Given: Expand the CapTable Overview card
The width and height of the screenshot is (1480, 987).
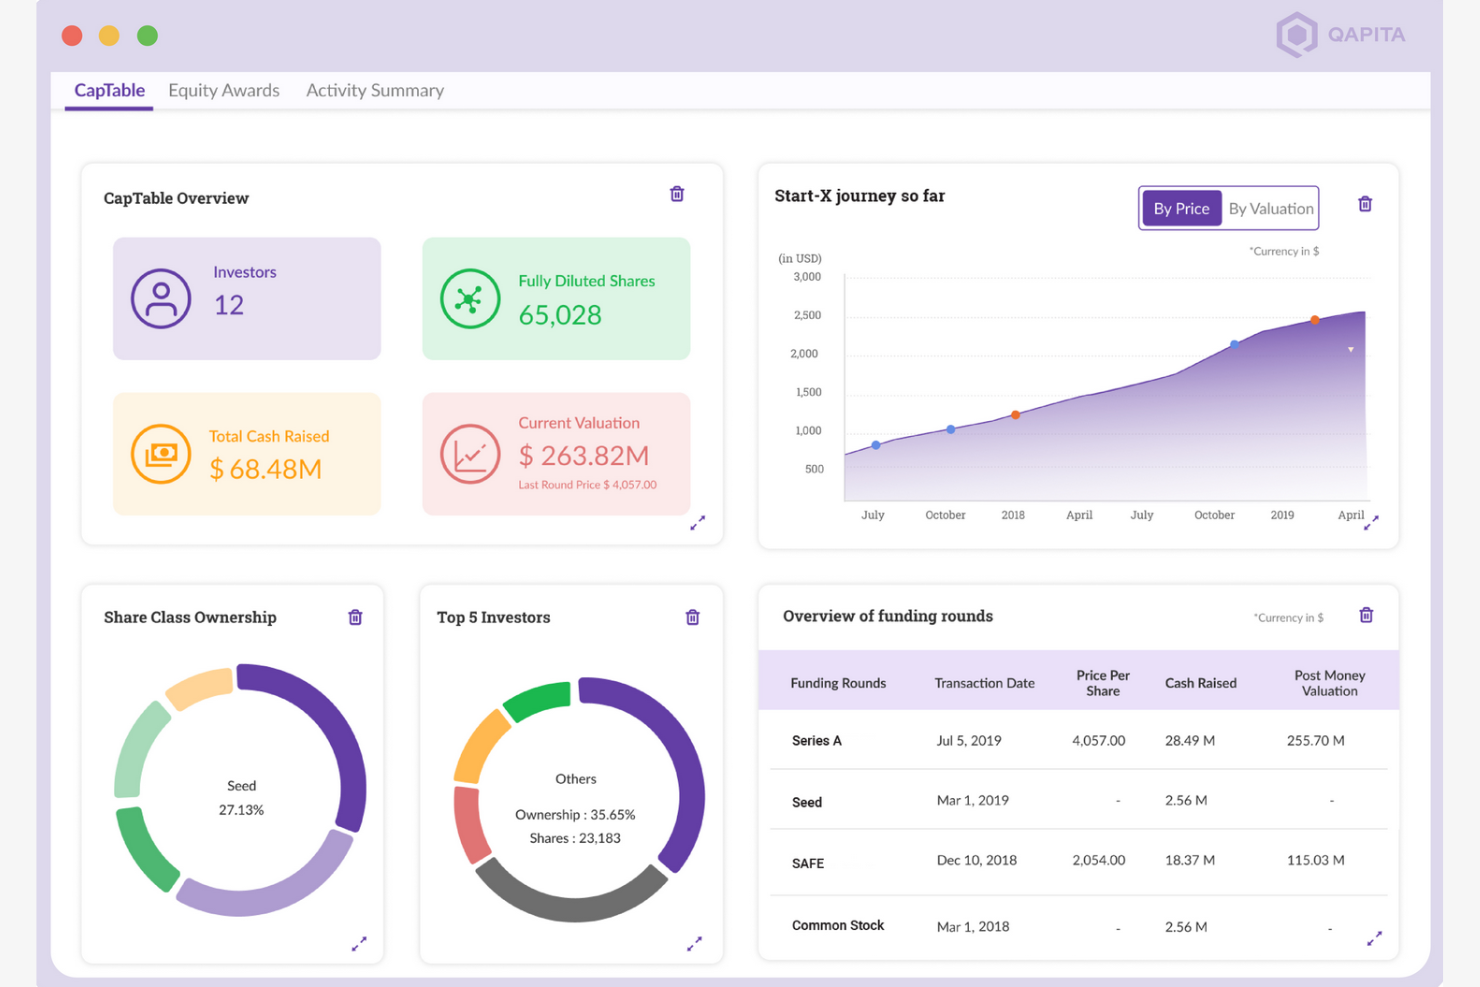Looking at the screenshot, I should (x=698, y=522).
